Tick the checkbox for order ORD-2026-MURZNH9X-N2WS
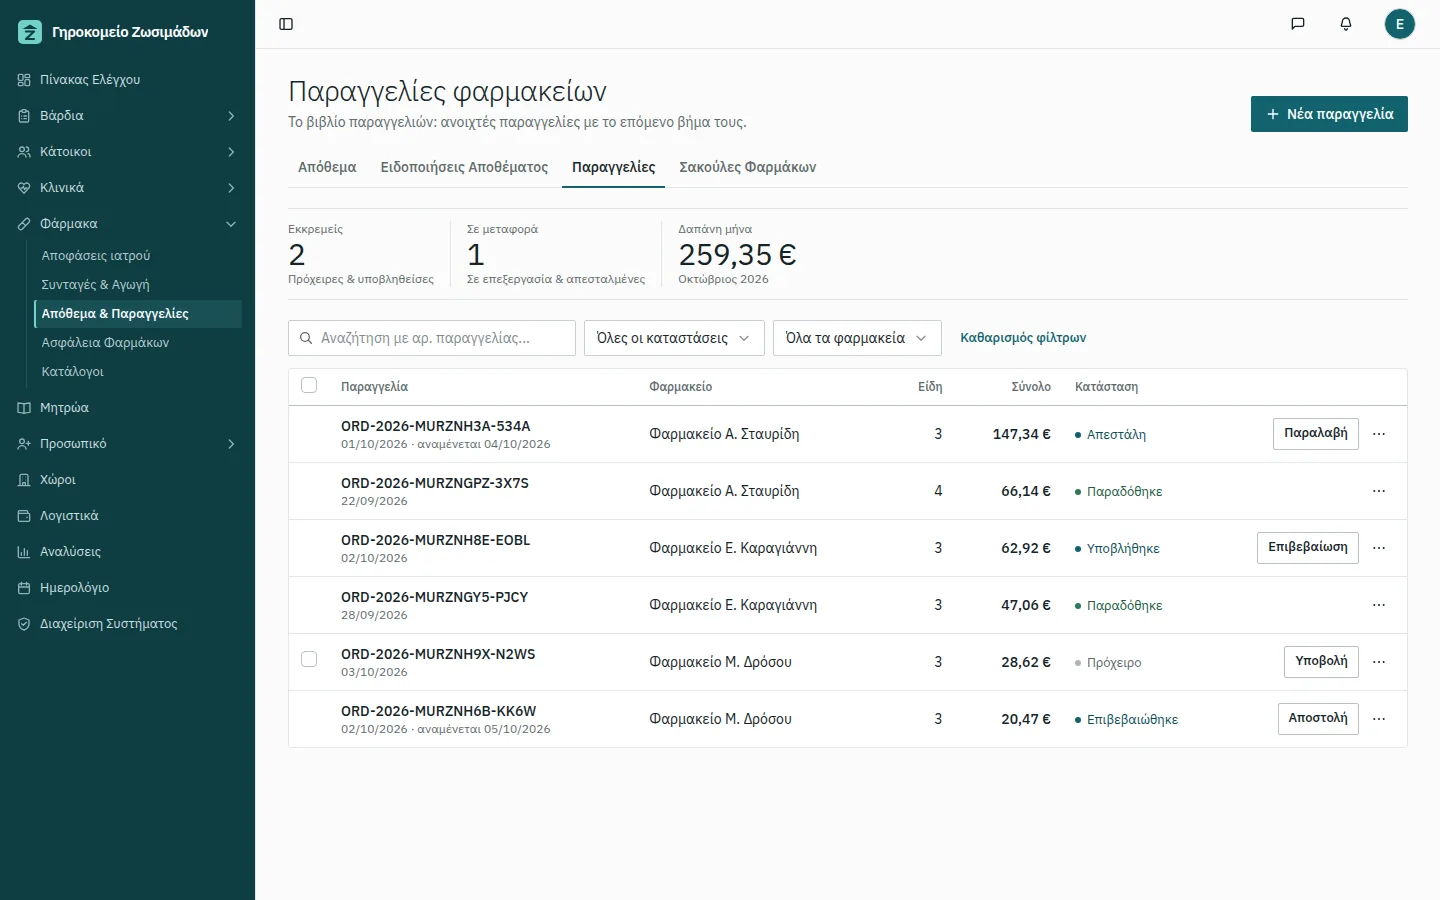This screenshot has width=1440, height=900. (x=309, y=659)
